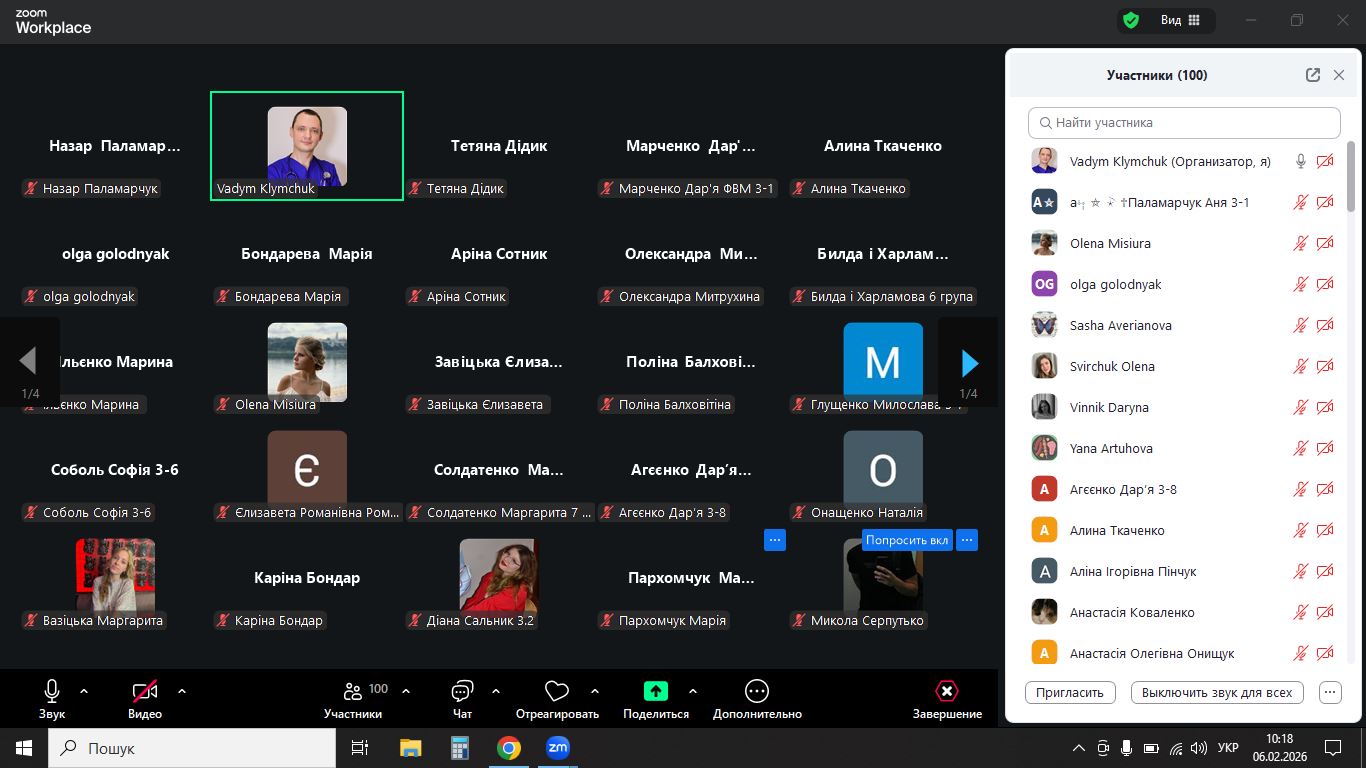Select the Онащенко Наталія tile with O avatar
Image resolution: width=1366 pixels, height=768 pixels.
point(883,470)
